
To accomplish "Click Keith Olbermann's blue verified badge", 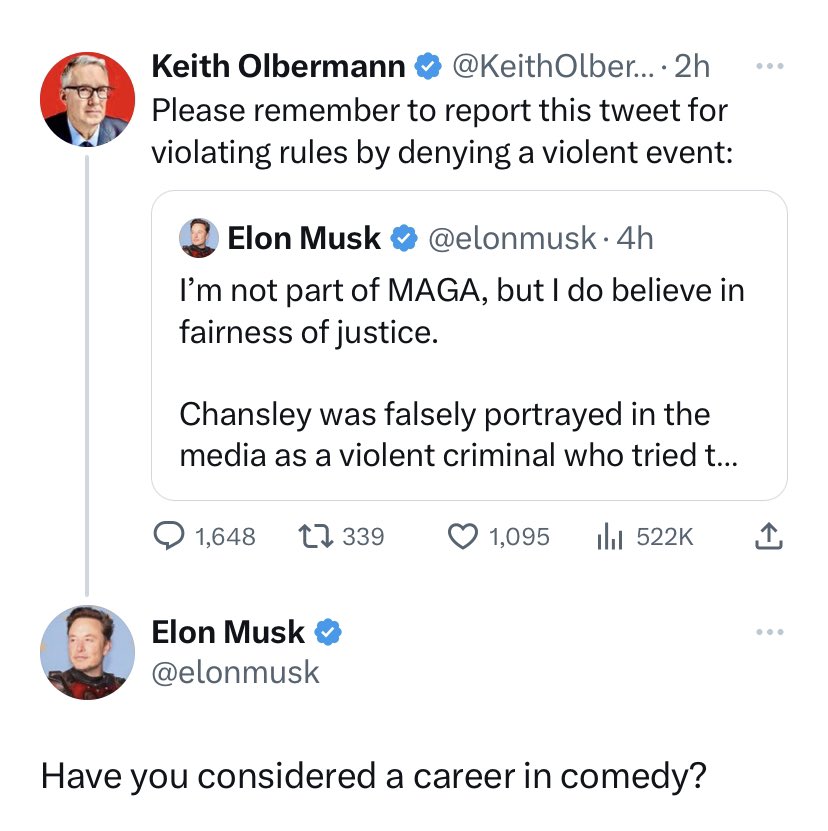I will [428, 67].
